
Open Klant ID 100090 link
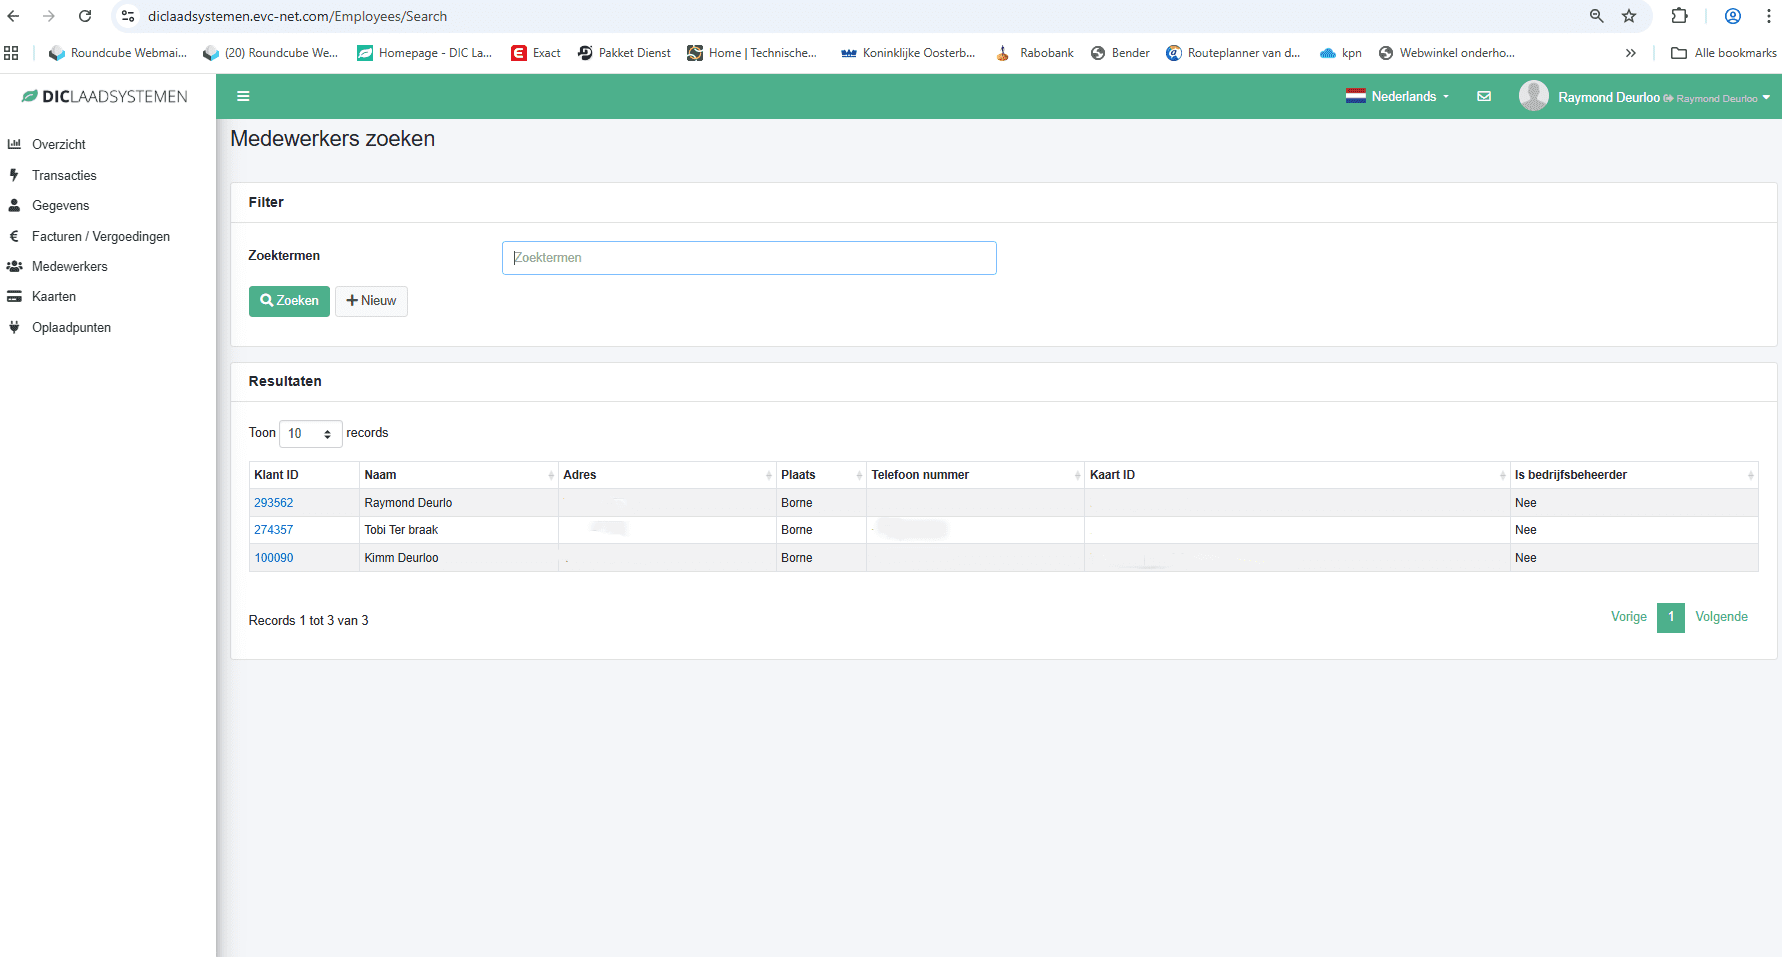click(x=273, y=558)
